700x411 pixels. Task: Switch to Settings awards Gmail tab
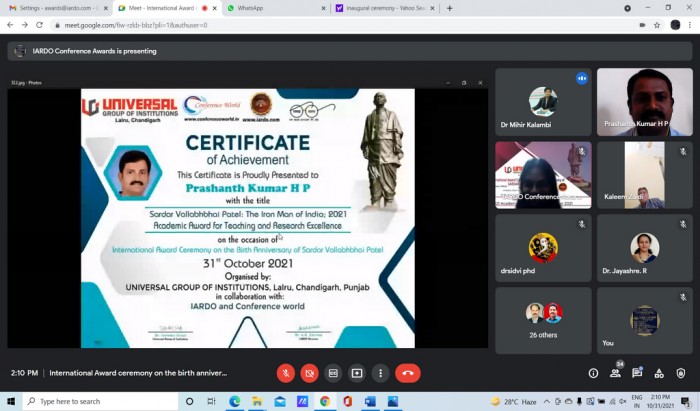[x=58, y=8]
